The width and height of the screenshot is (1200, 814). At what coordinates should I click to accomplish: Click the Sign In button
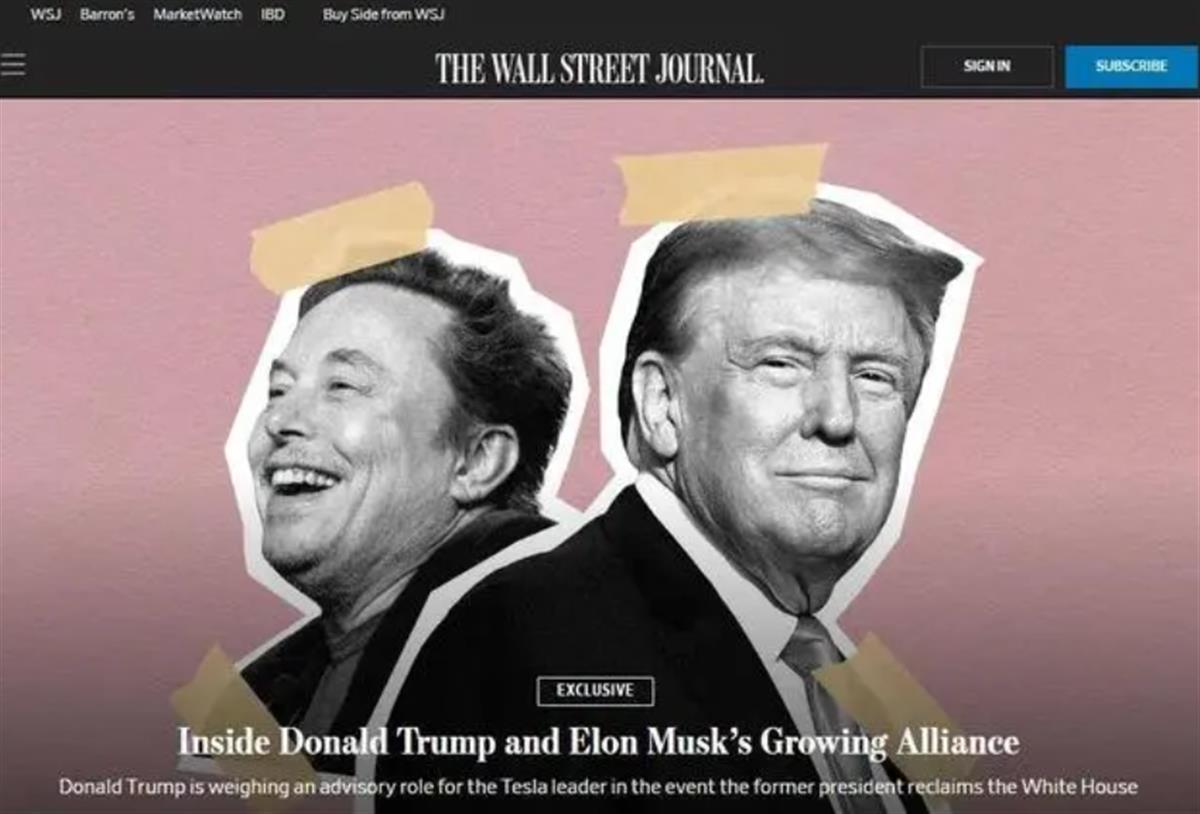(987, 66)
